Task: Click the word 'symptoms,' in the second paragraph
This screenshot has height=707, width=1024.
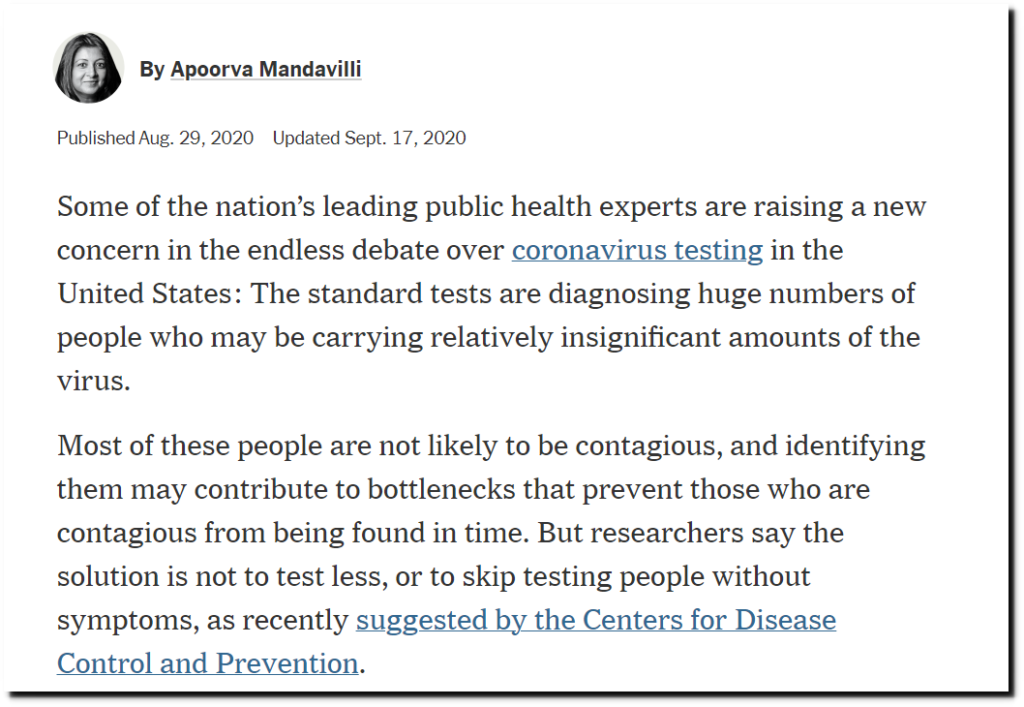Action: (x=127, y=621)
